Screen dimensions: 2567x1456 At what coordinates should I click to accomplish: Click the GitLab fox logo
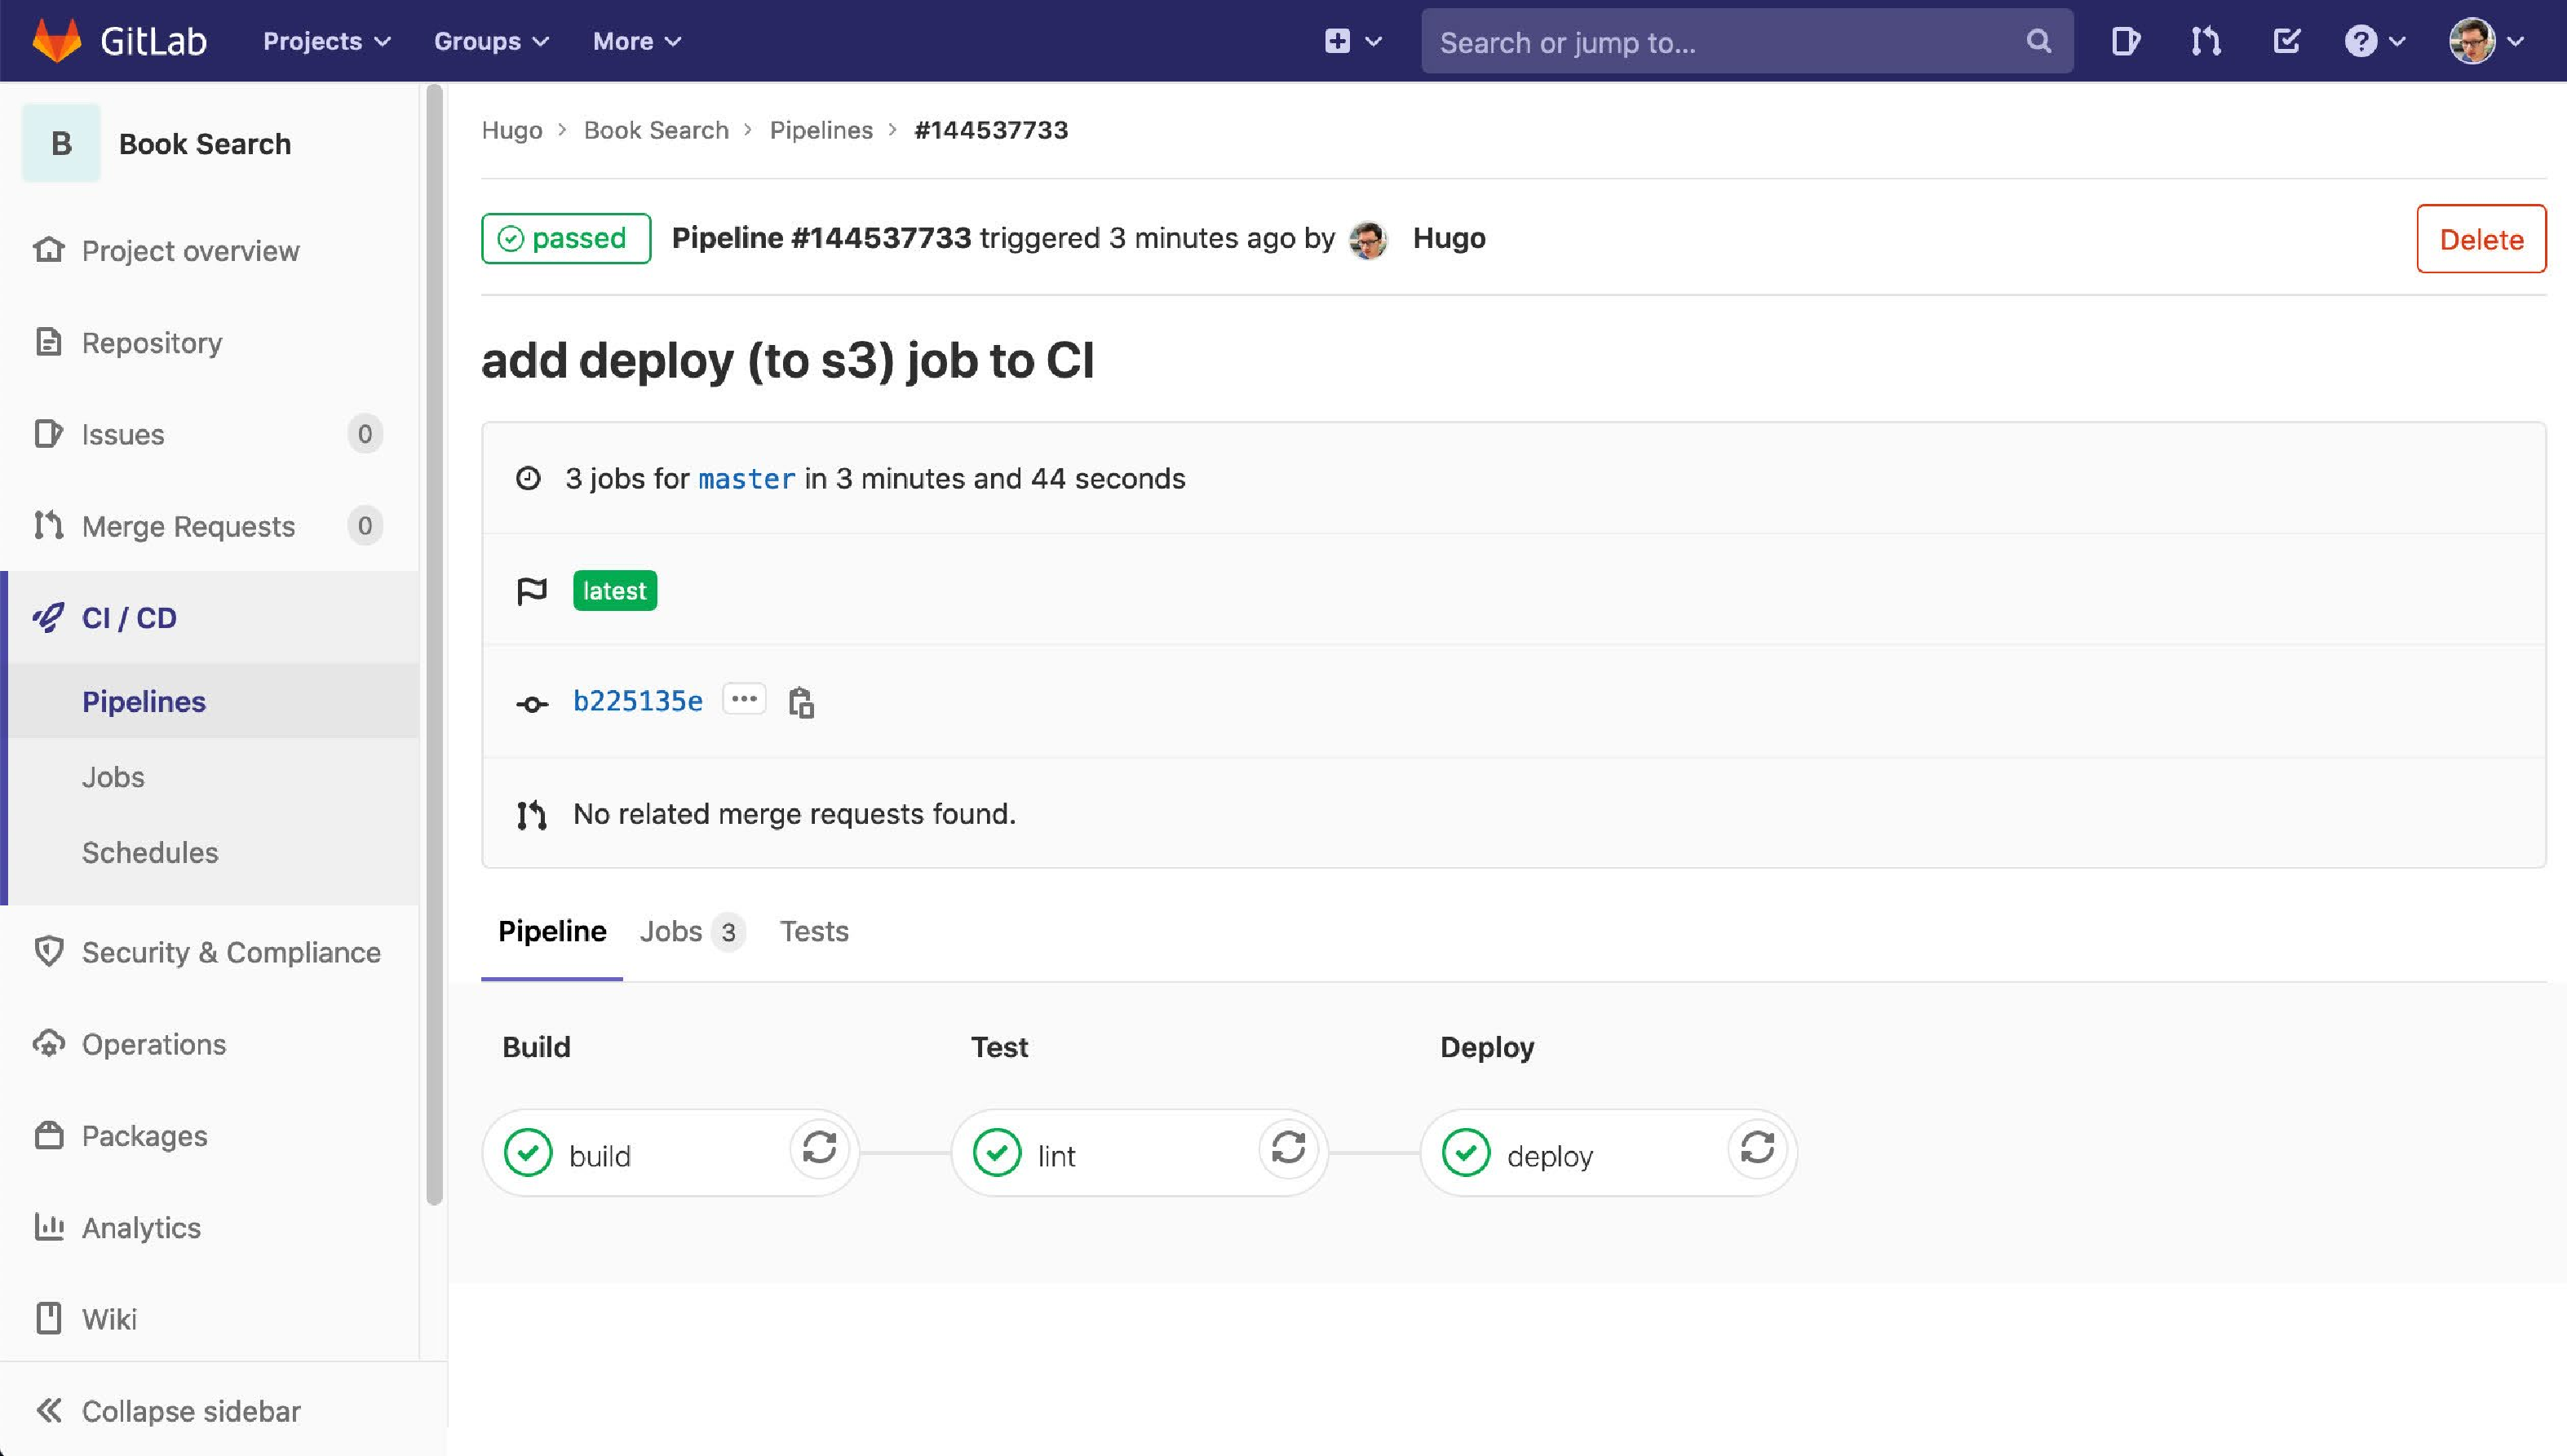(x=56, y=40)
